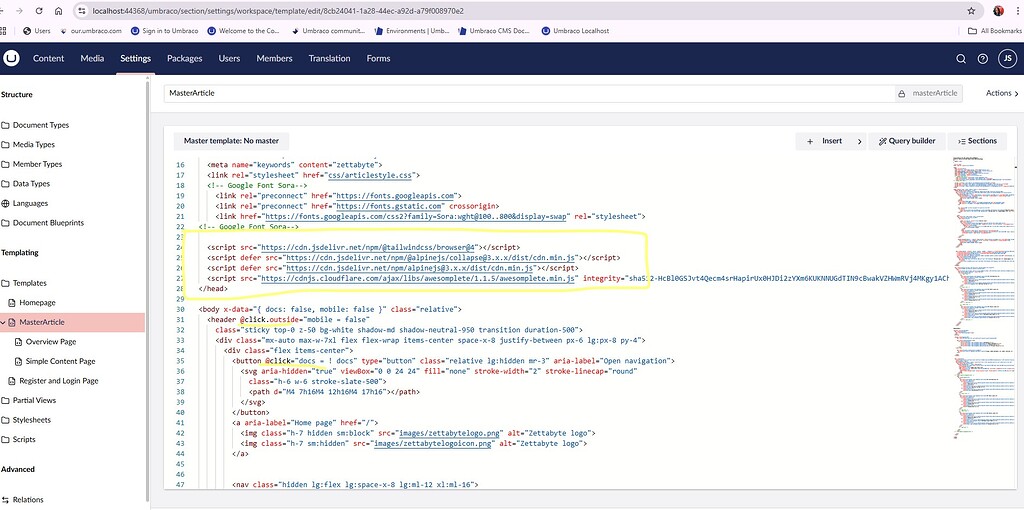
Task: Collapse the MasterArticle template node
Action: (3, 322)
